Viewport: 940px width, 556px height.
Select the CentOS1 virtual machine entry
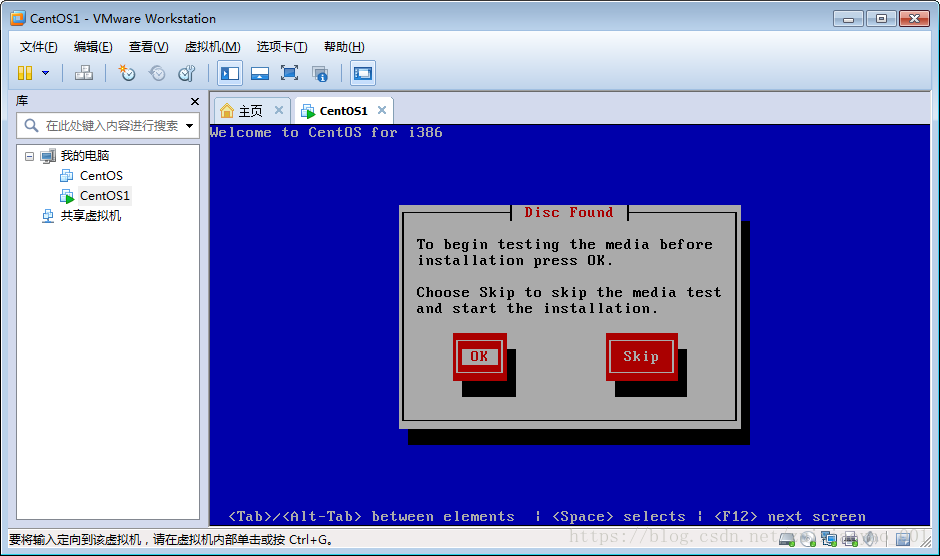[x=104, y=196]
